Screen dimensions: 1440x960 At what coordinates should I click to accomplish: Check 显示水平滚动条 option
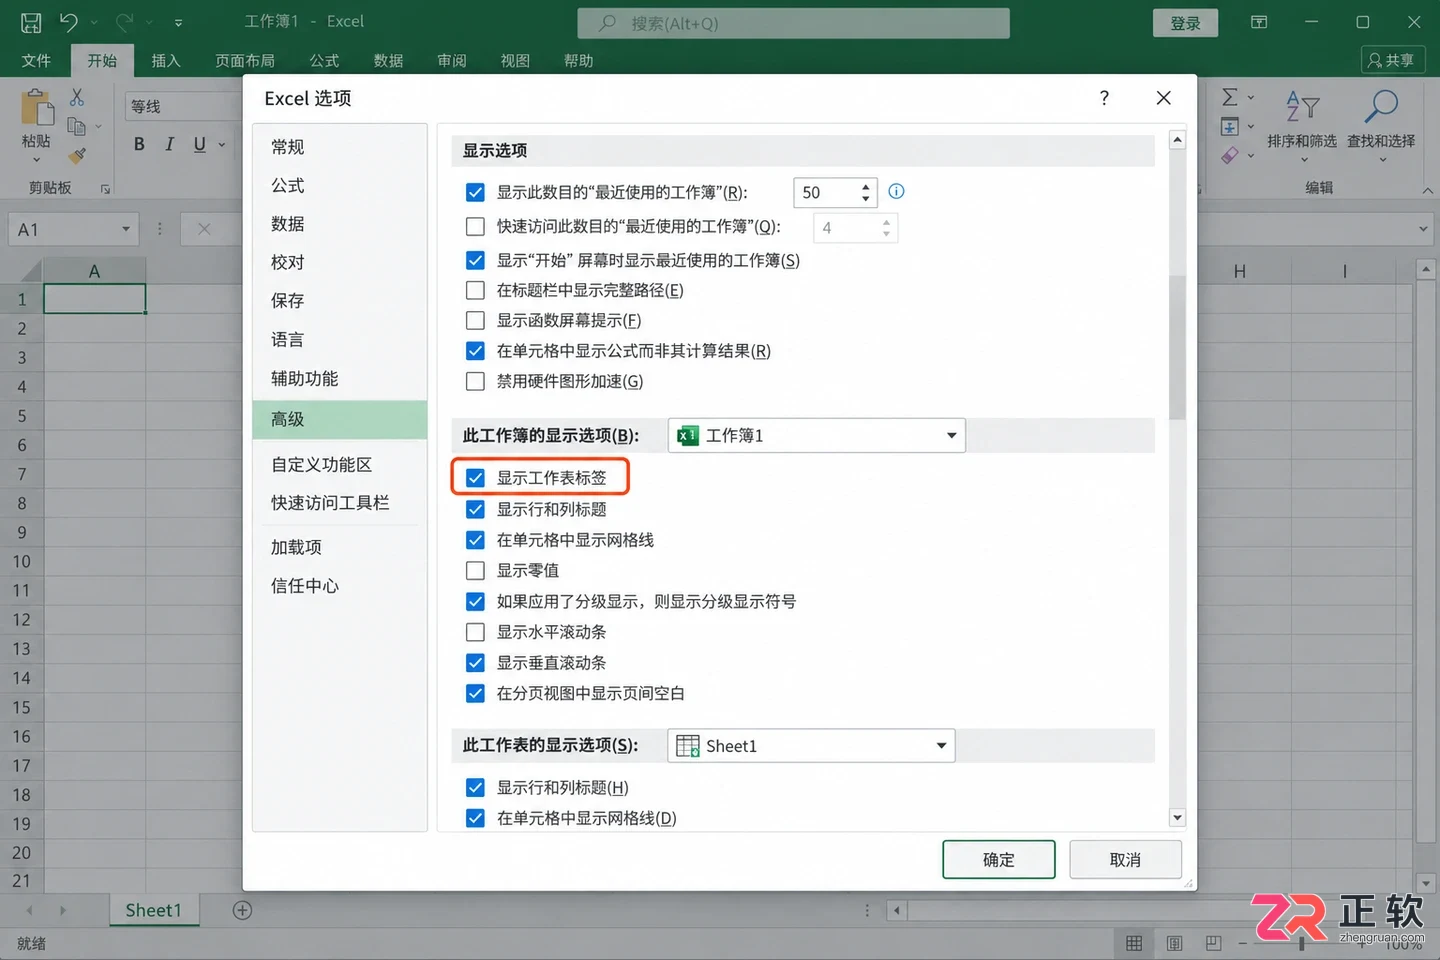tap(475, 632)
